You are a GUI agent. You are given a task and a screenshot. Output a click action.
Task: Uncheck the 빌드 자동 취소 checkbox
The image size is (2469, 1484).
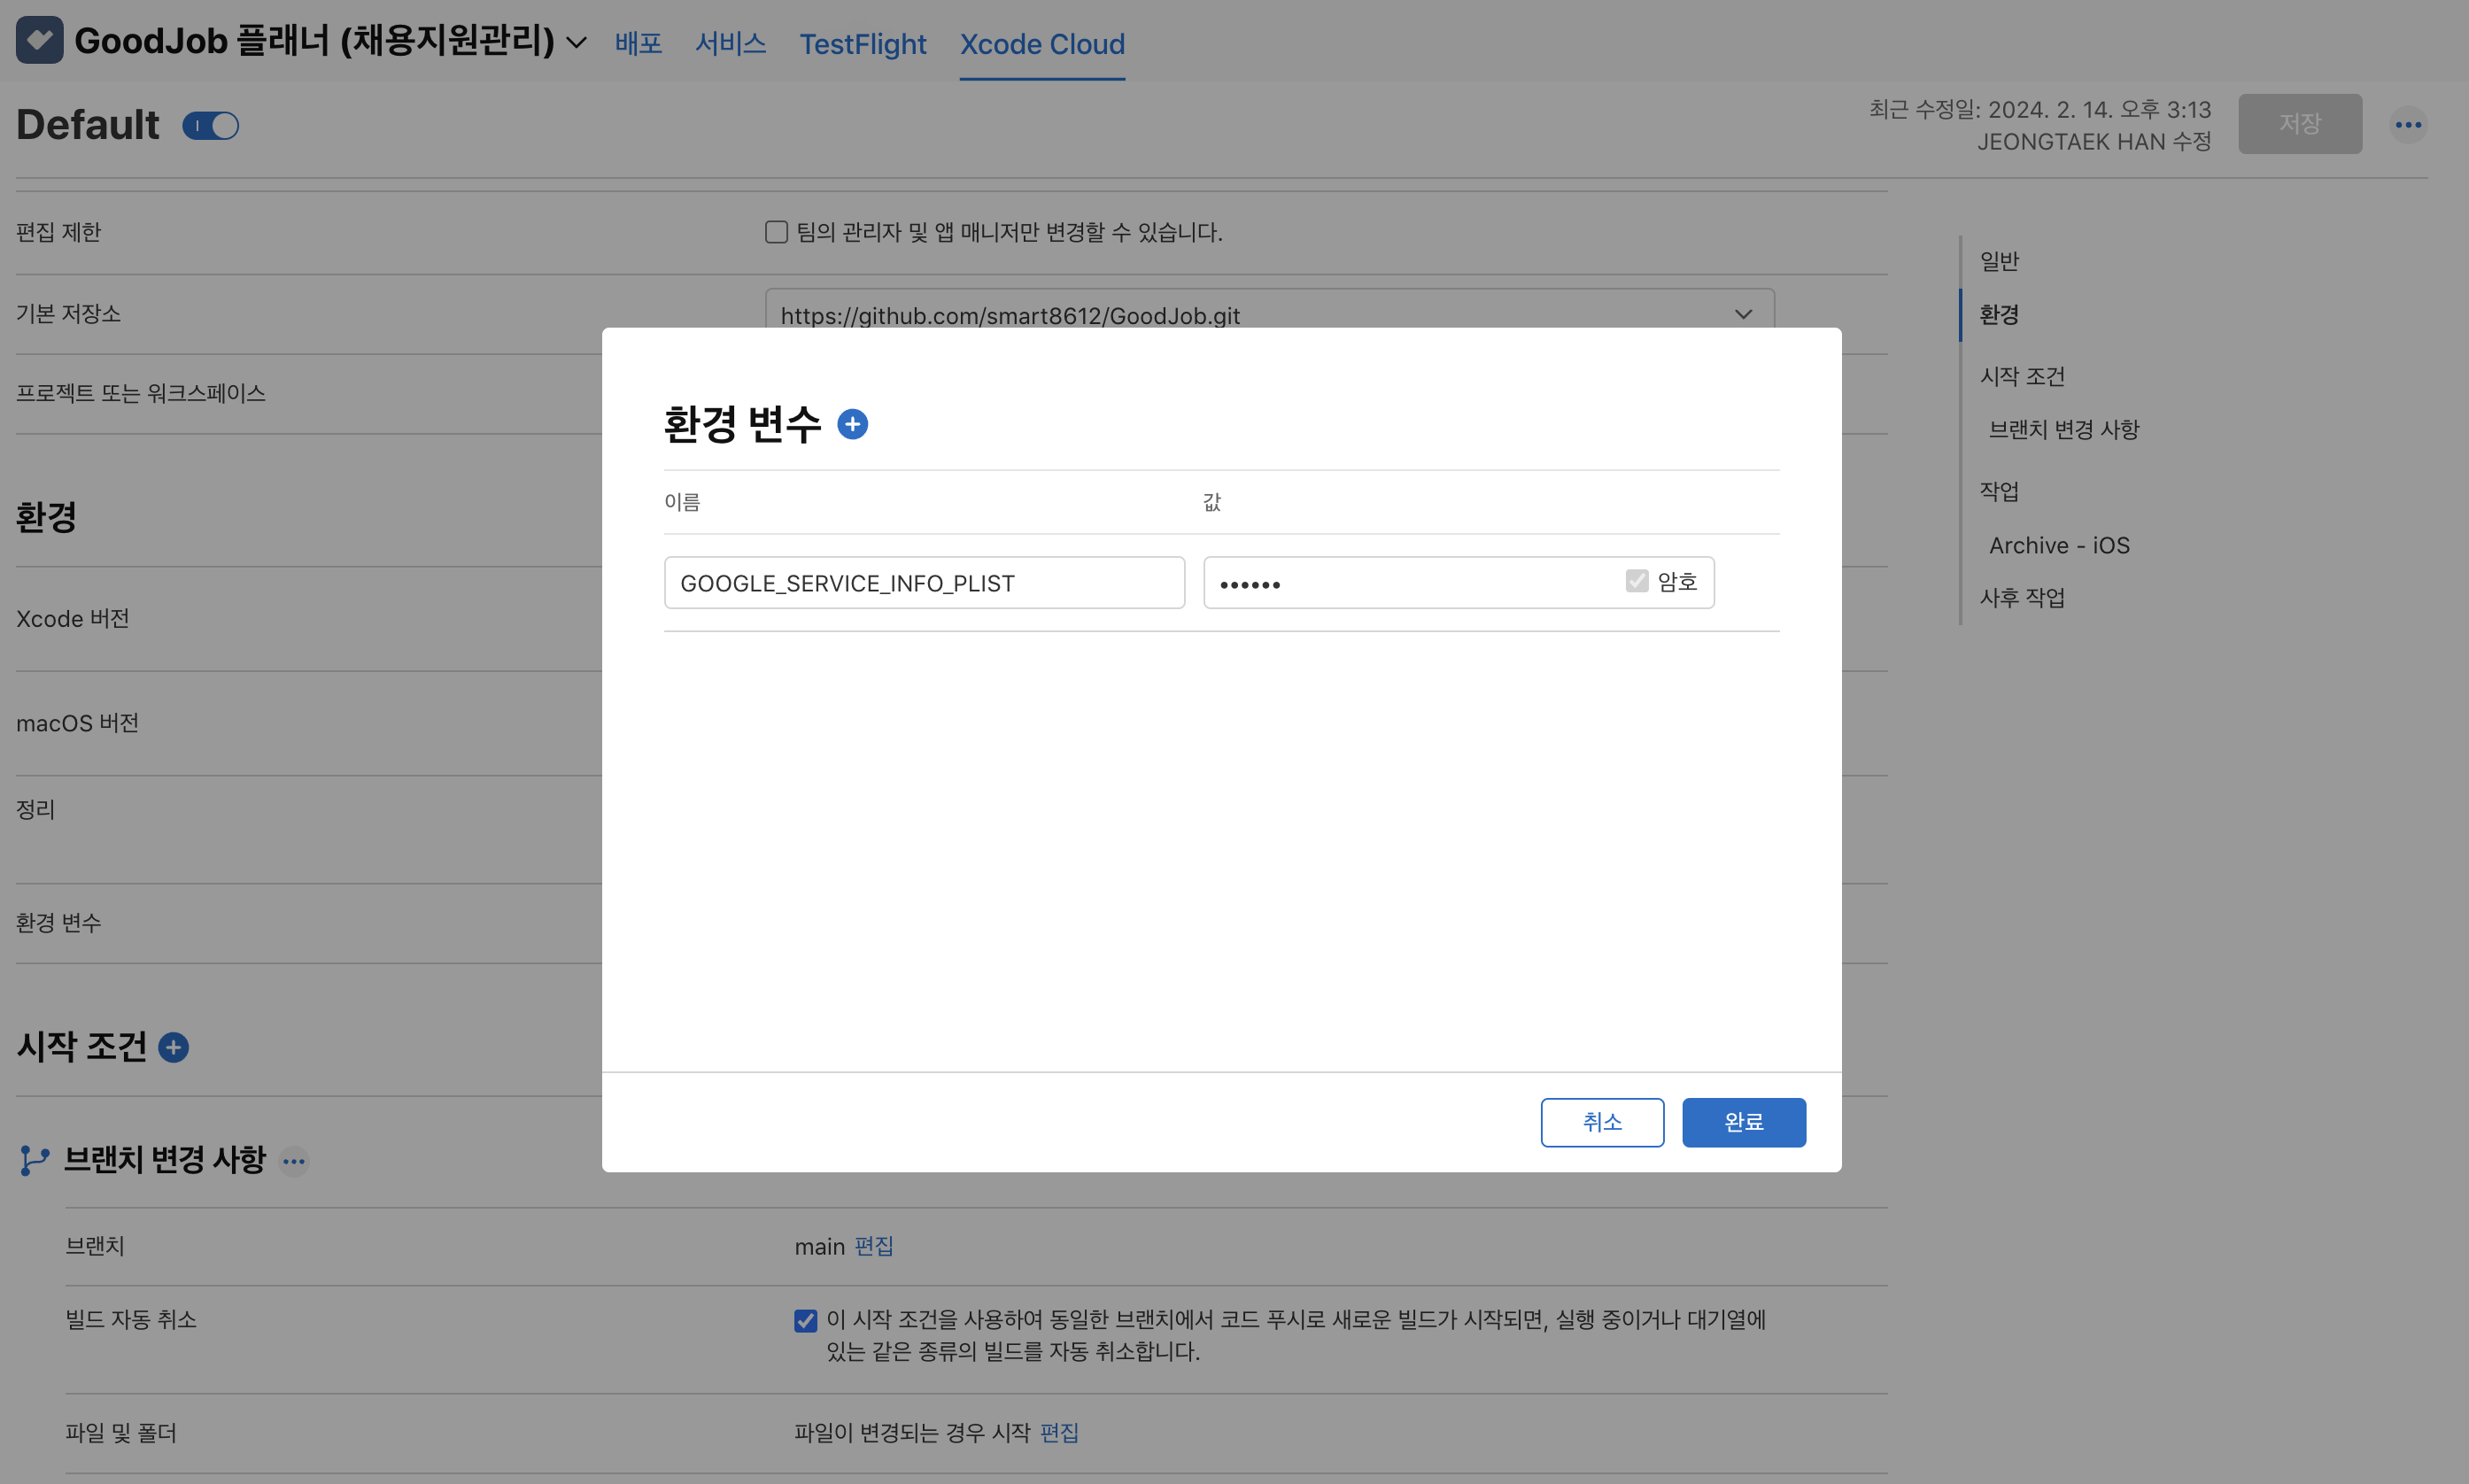(x=805, y=1320)
